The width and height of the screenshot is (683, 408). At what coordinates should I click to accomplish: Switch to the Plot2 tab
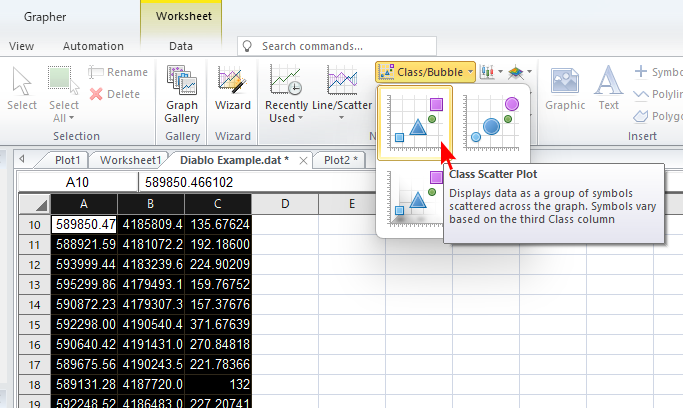(x=342, y=159)
